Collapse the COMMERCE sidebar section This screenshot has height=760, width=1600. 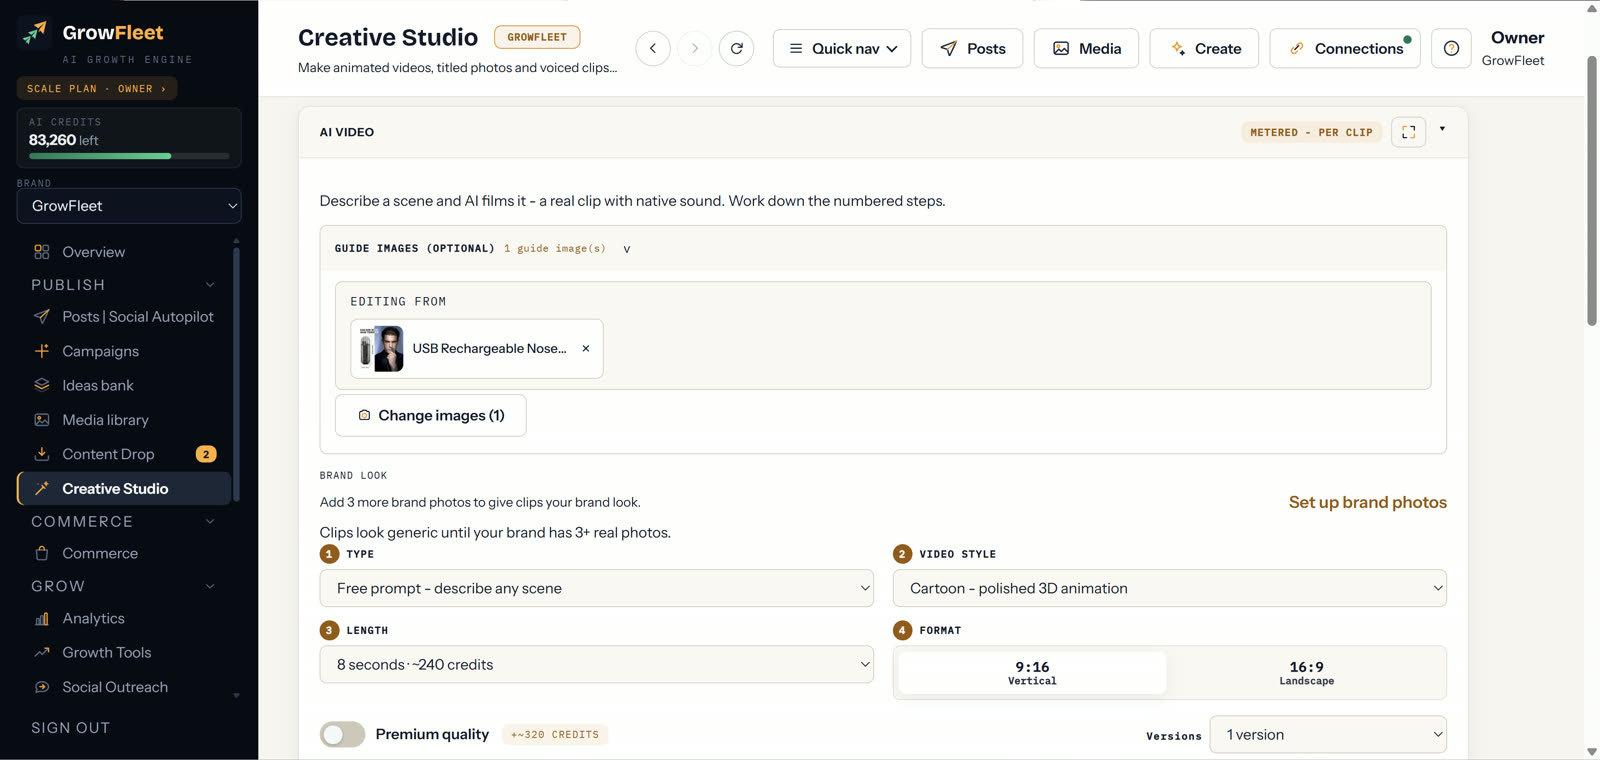[210, 521]
